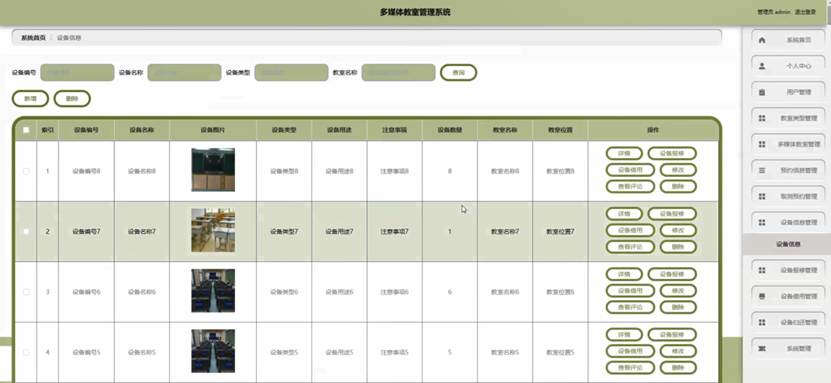Check the checkbox for row 设备编号6
Screen dimensions: 831x383
26,292
